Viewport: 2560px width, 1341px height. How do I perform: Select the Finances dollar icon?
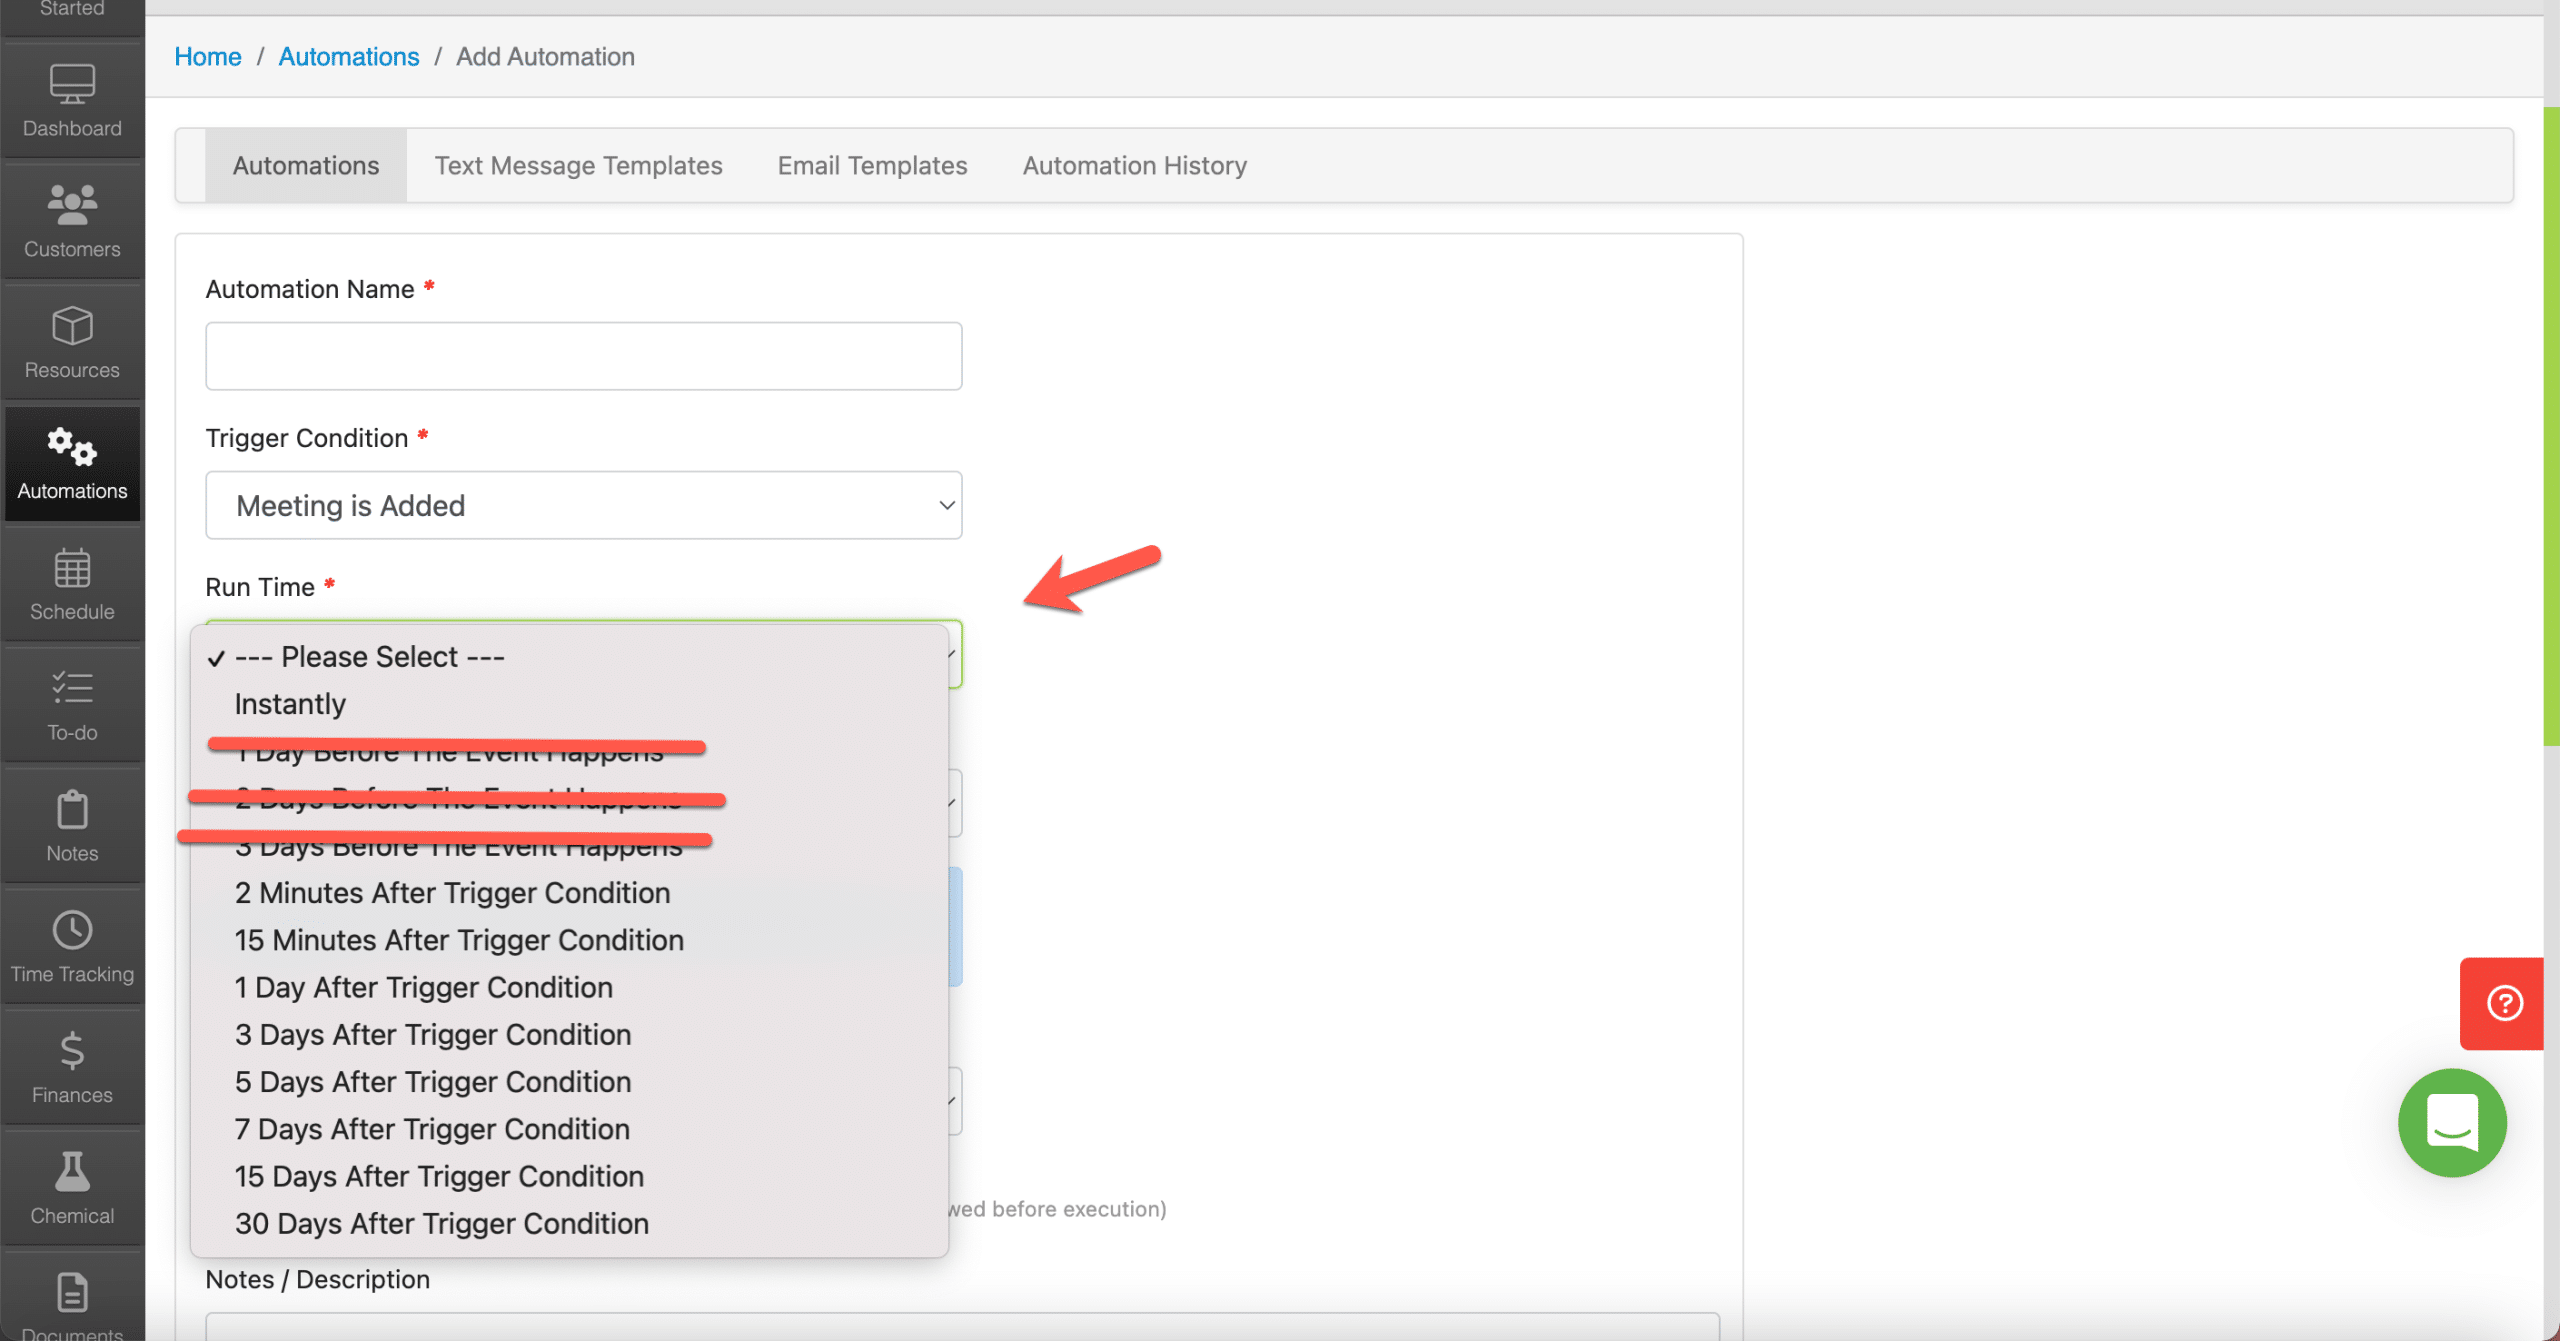pos(71,1067)
